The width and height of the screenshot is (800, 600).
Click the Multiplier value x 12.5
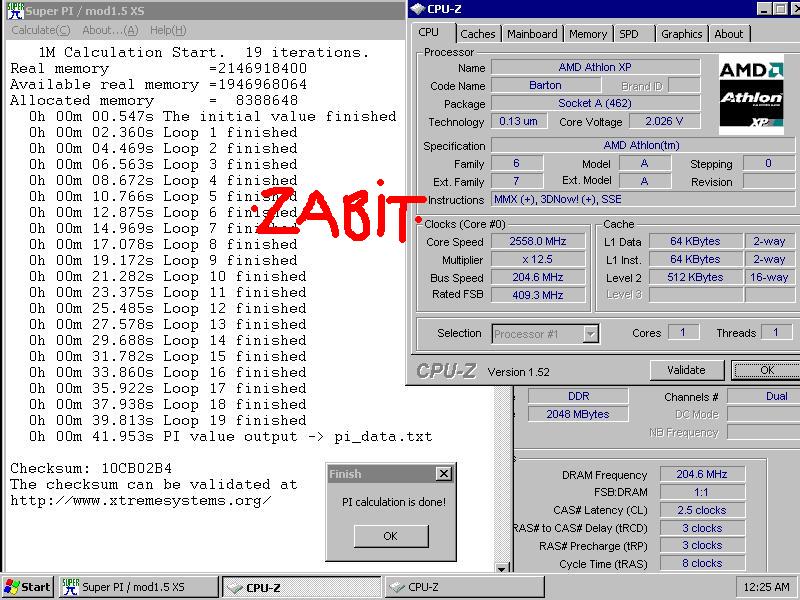[538, 259]
